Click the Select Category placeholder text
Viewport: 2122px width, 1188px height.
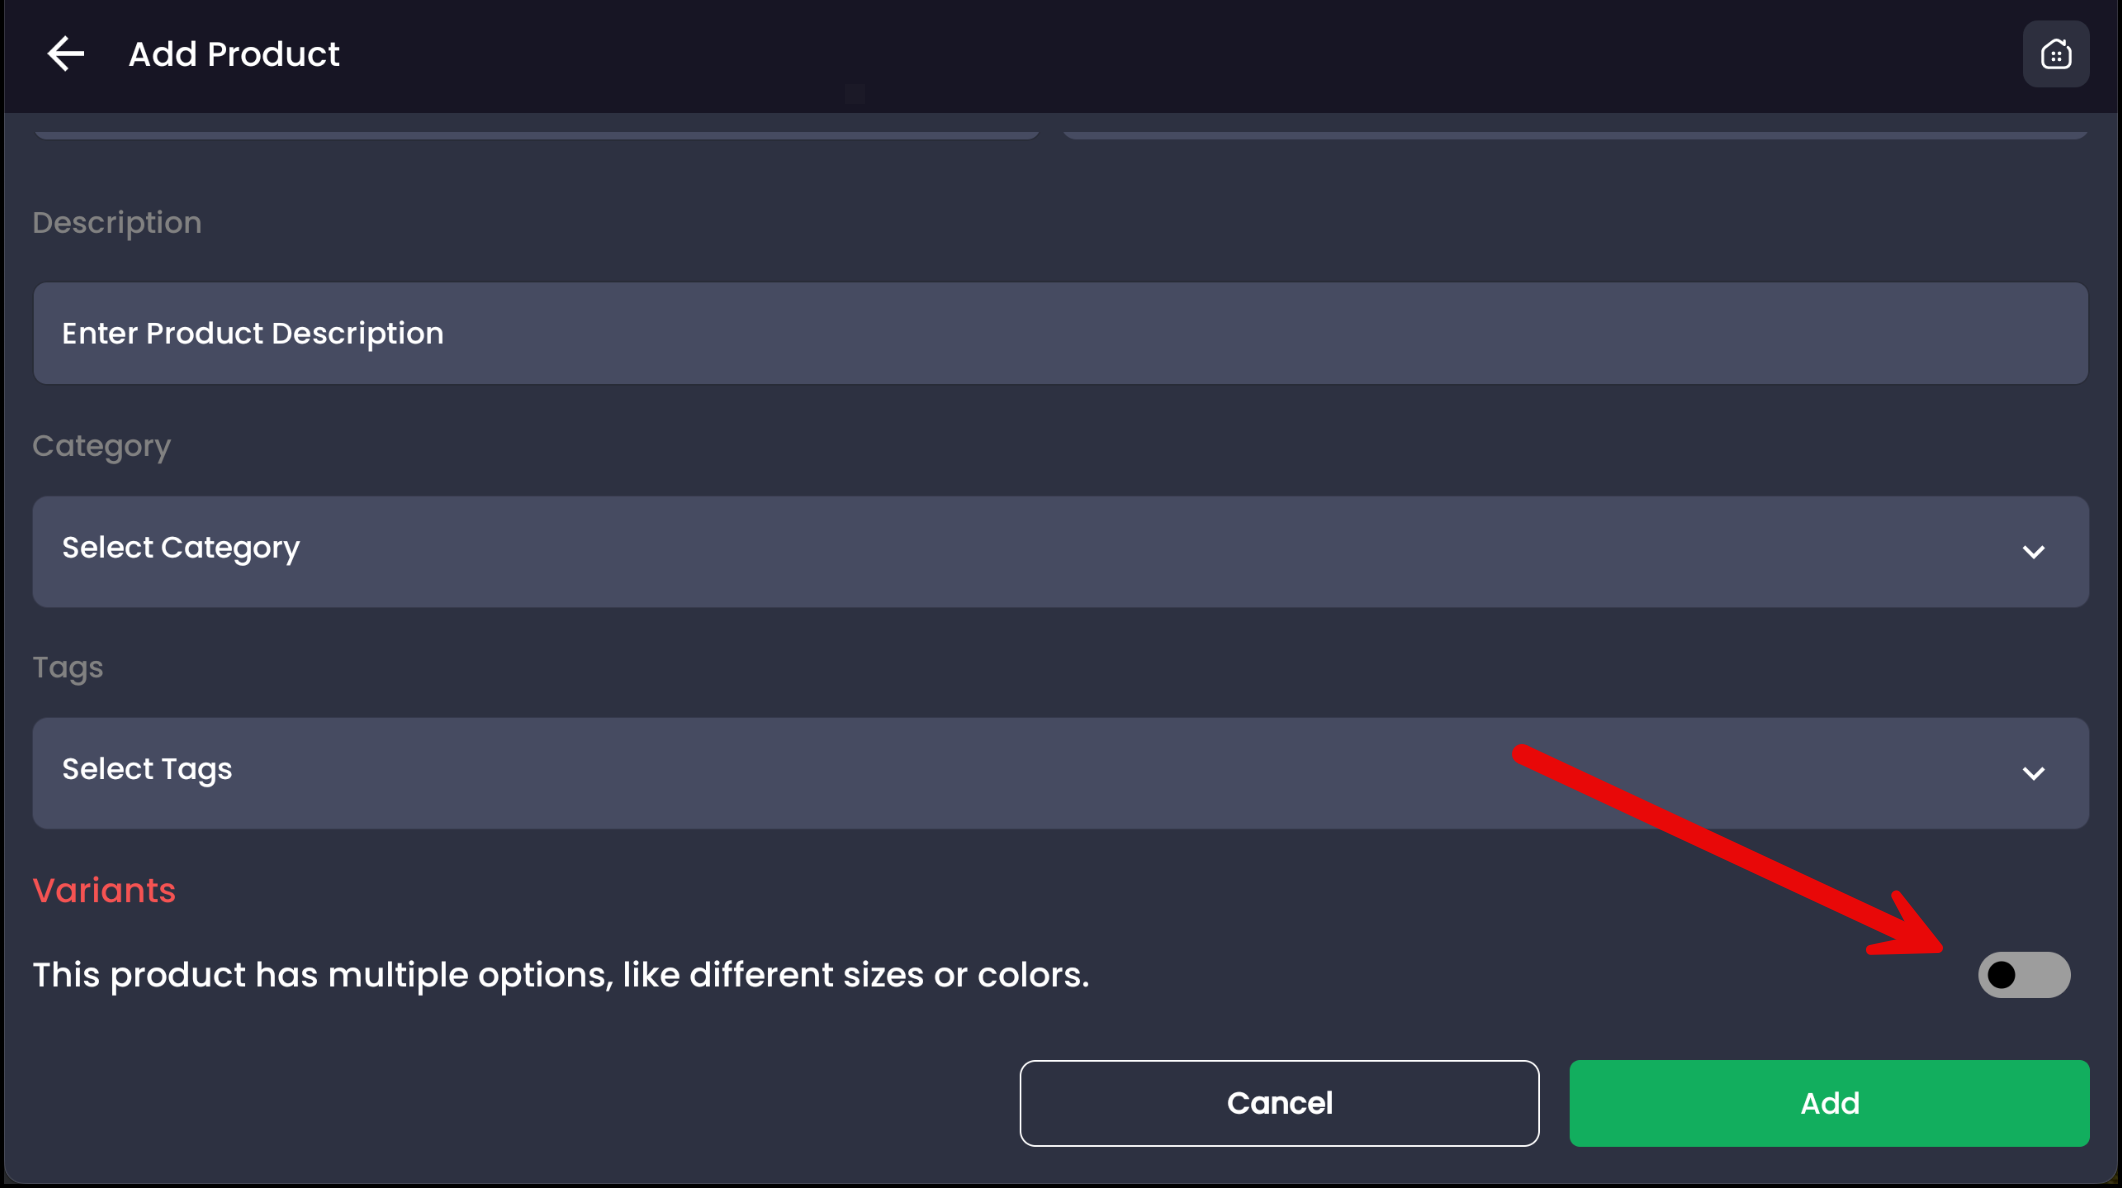pyautogui.click(x=181, y=547)
